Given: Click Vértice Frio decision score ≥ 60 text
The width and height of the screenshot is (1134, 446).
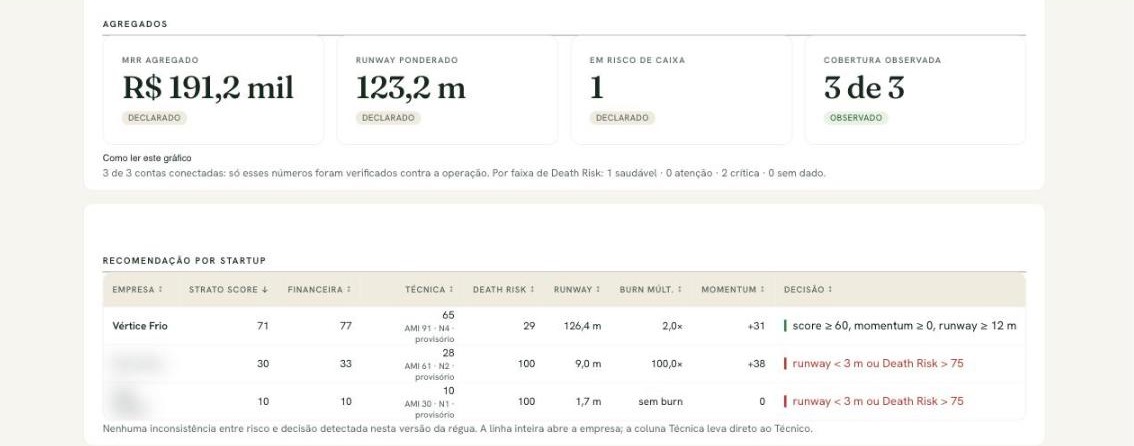Looking at the screenshot, I should tap(904, 326).
